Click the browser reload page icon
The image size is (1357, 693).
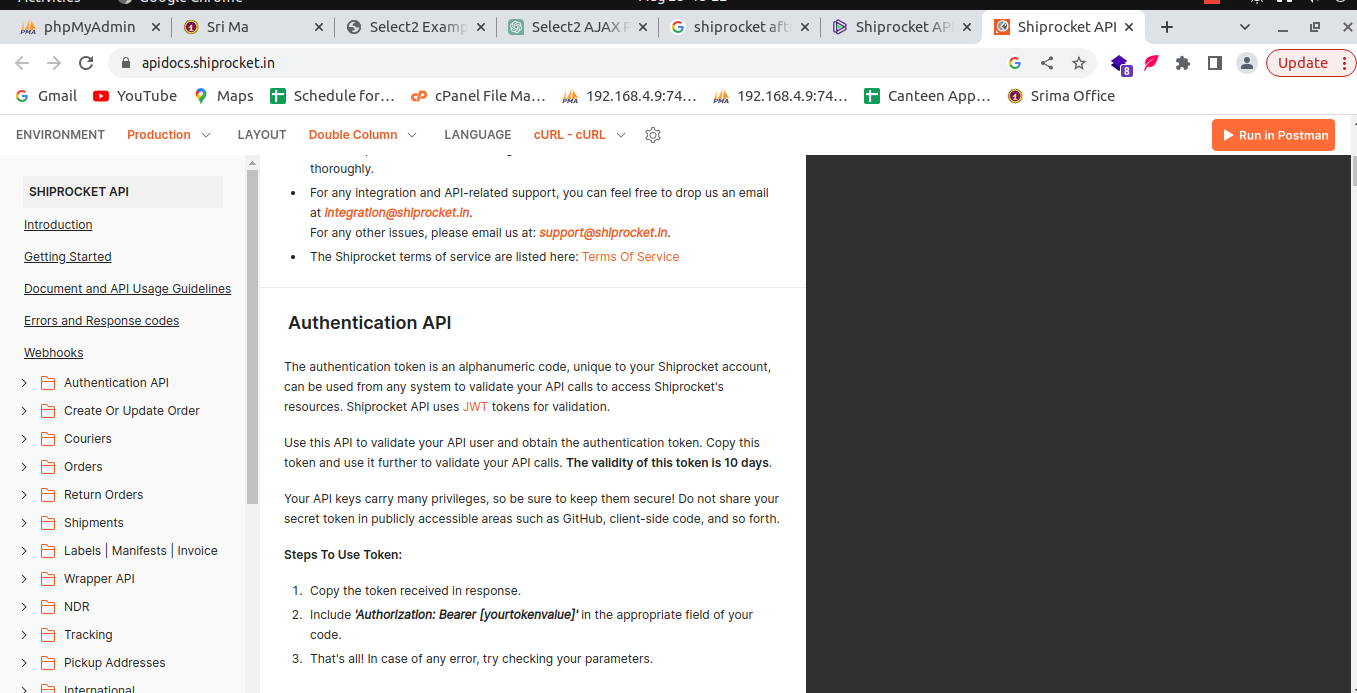click(86, 63)
